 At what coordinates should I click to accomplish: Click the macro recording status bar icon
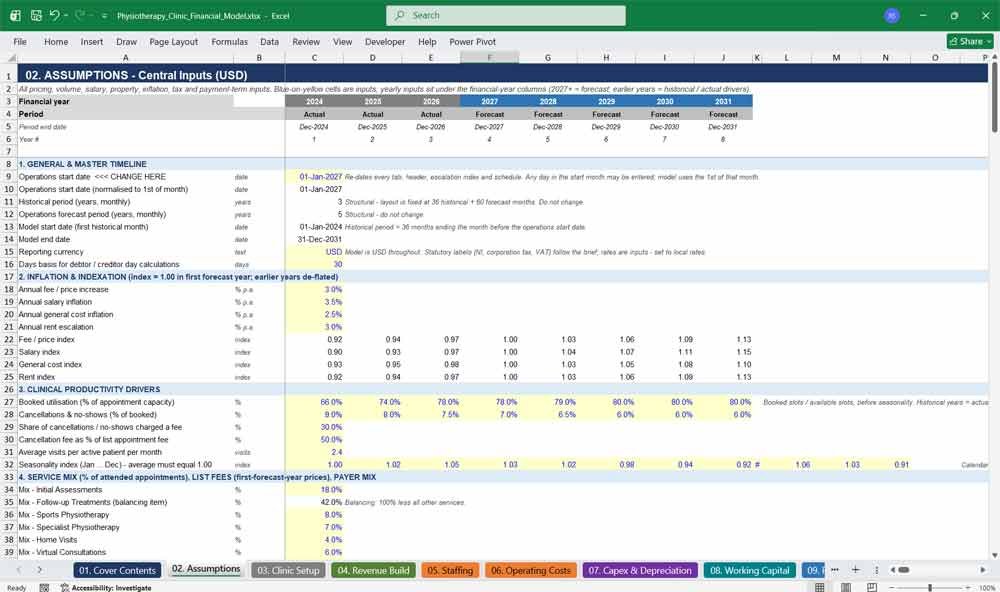(44, 588)
